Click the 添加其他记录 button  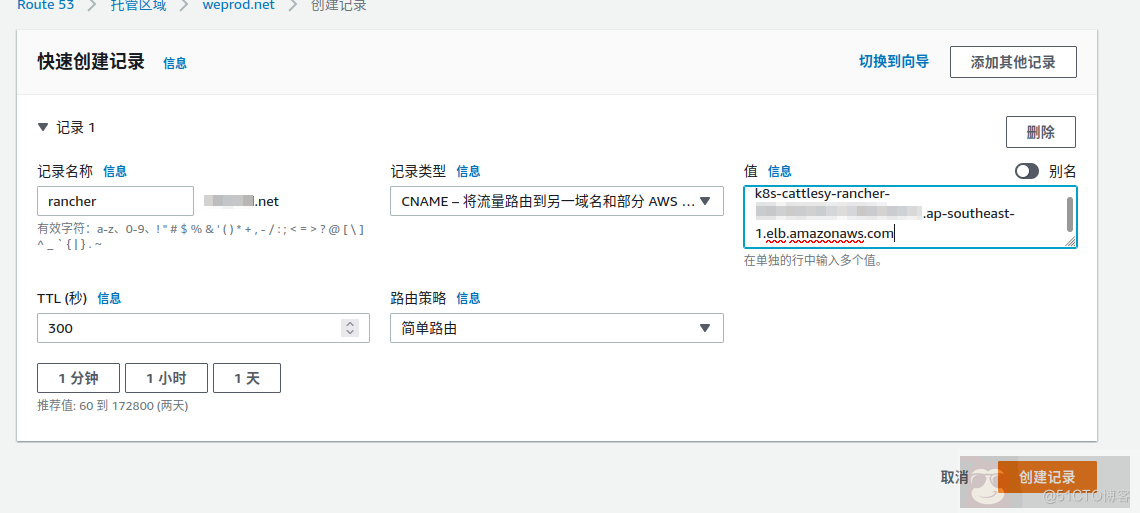pos(1012,62)
